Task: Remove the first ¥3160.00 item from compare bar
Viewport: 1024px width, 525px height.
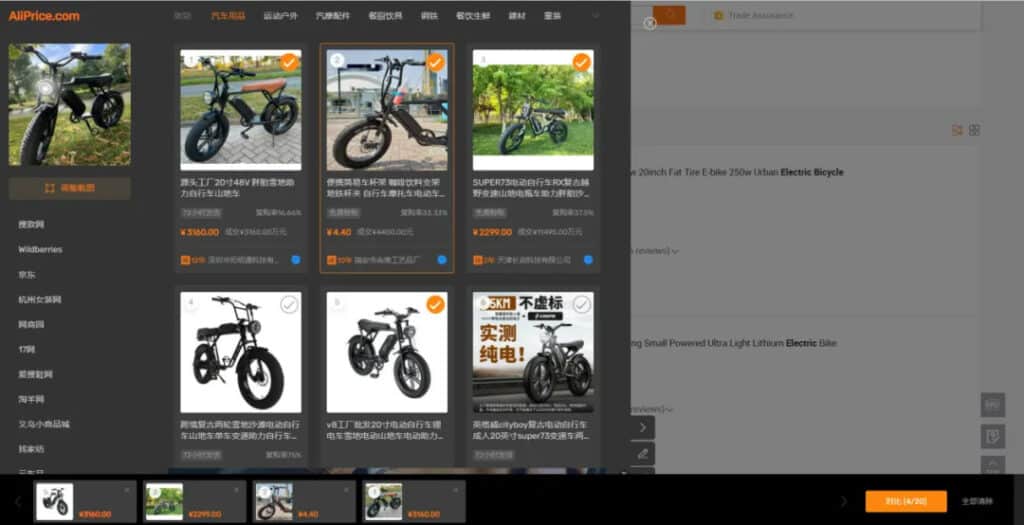Action: click(x=127, y=490)
